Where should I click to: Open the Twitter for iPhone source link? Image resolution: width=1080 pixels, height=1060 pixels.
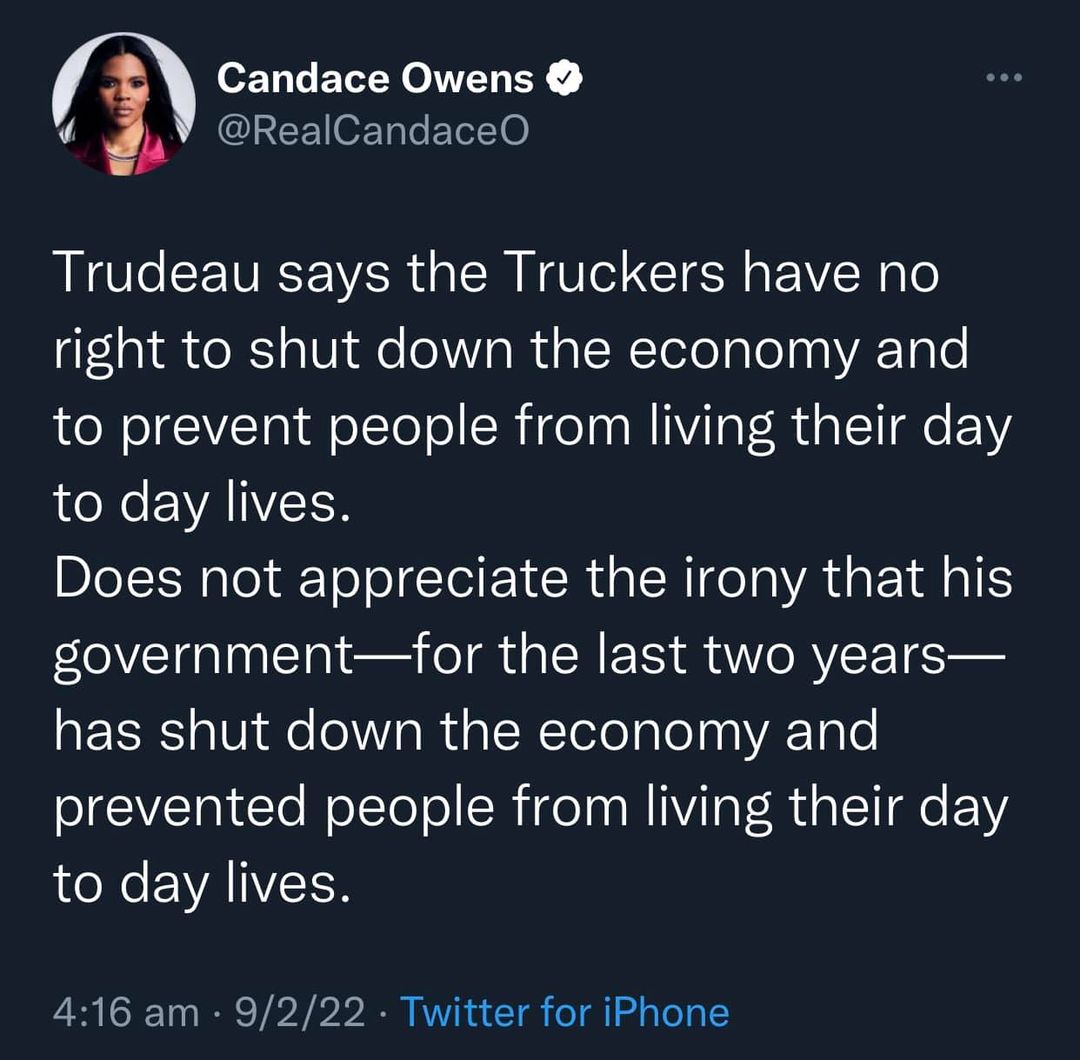coord(564,1012)
